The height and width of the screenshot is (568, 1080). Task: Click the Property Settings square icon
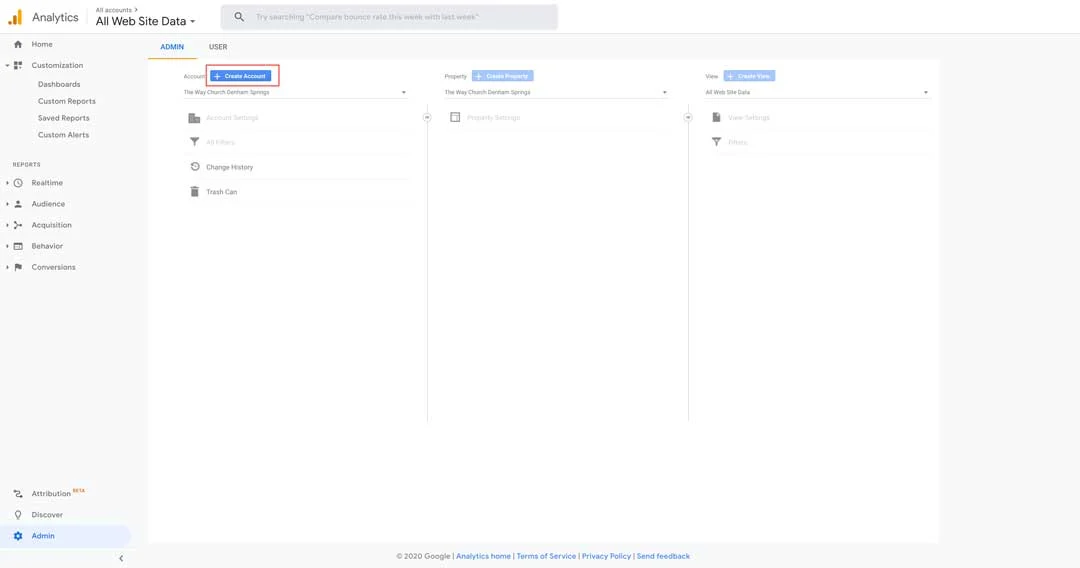[455, 117]
